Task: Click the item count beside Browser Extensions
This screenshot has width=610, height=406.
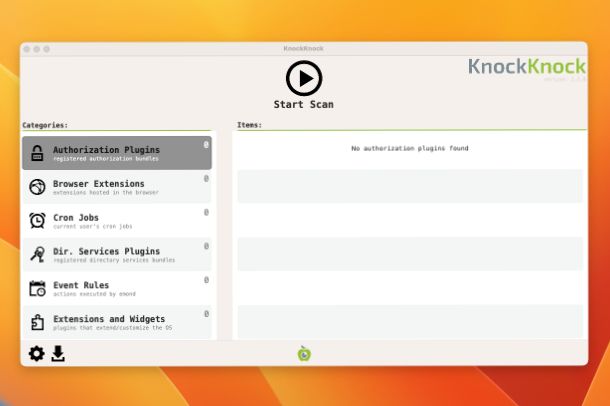Action: tap(206, 178)
